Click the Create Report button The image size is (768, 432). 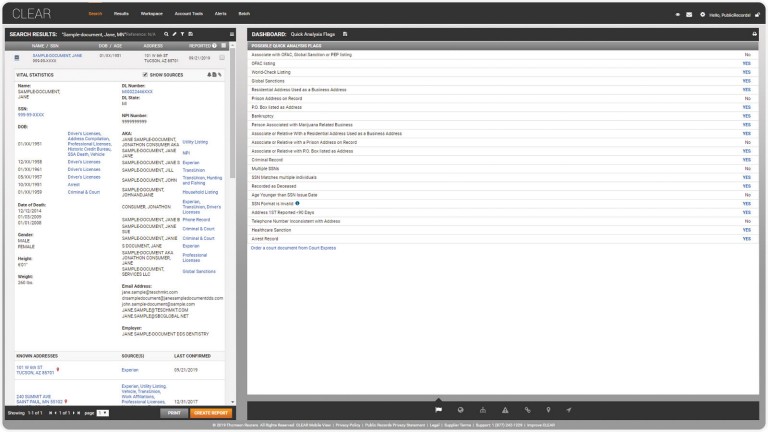211,412
